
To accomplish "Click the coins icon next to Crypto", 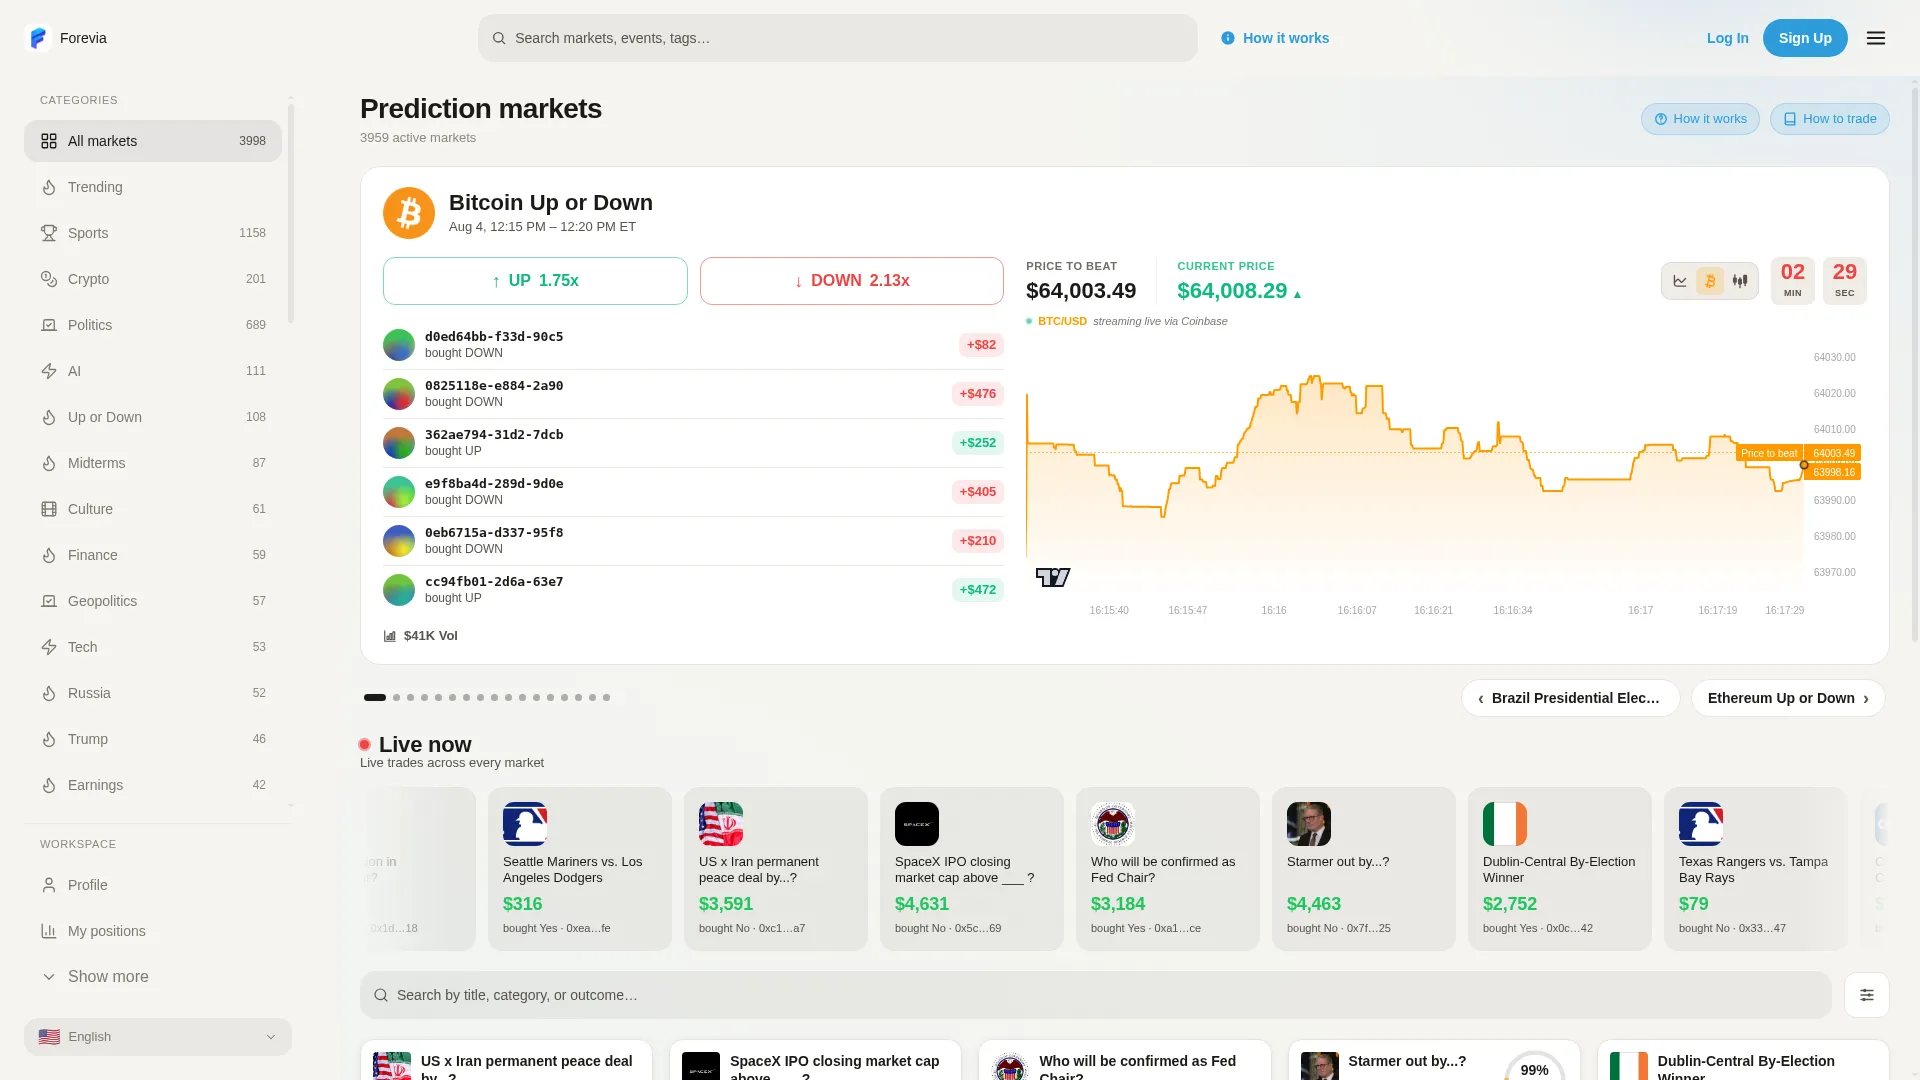I will [49, 279].
